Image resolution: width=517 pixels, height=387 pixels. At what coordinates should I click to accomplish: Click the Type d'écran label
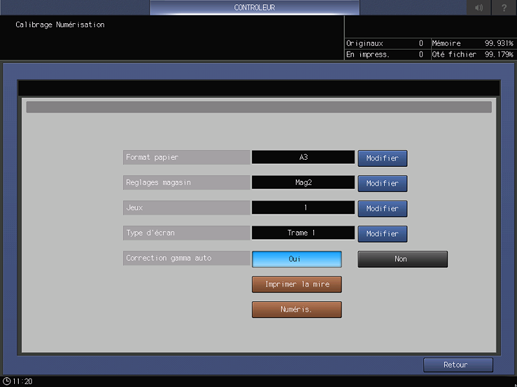coord(186,233)
